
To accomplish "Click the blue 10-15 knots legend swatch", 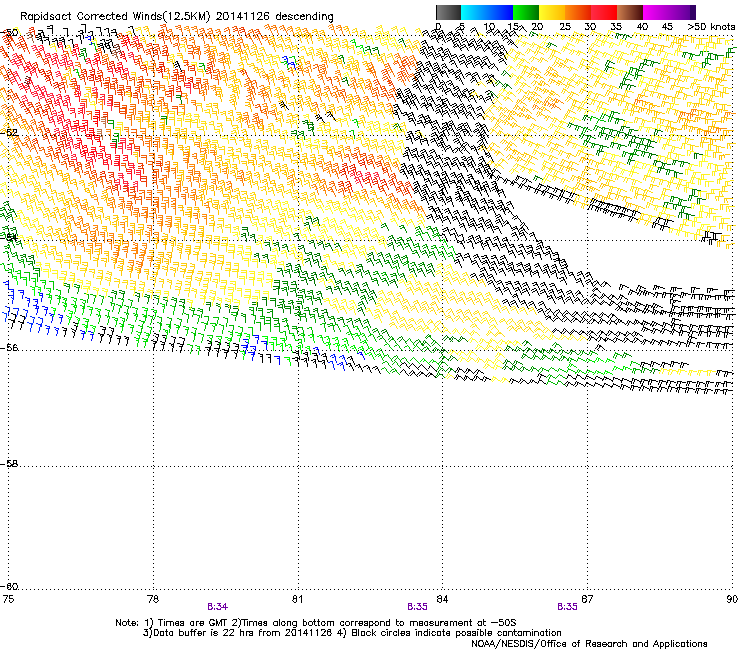I will (500, 12).
